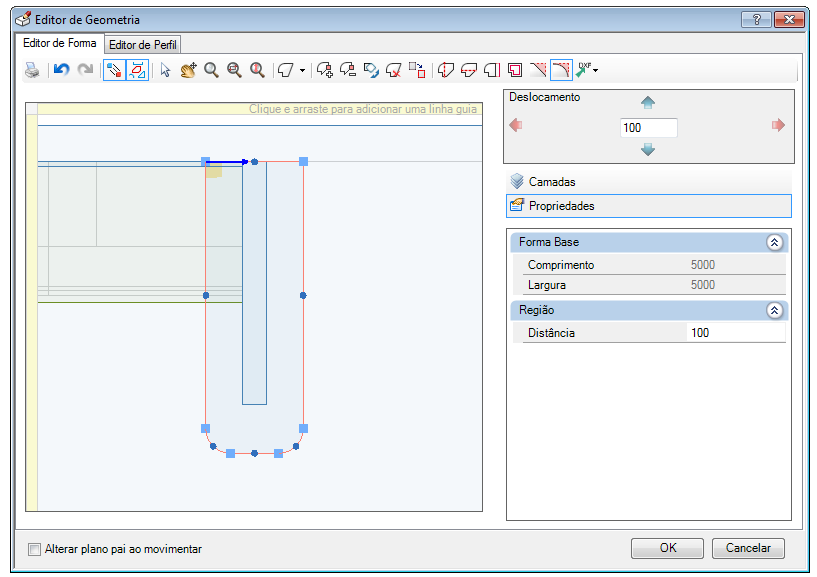The width and height of the screenshot is (817, 577).
Task: Open the shape tool dropdown arrow
Action: [x=302, y=70]
